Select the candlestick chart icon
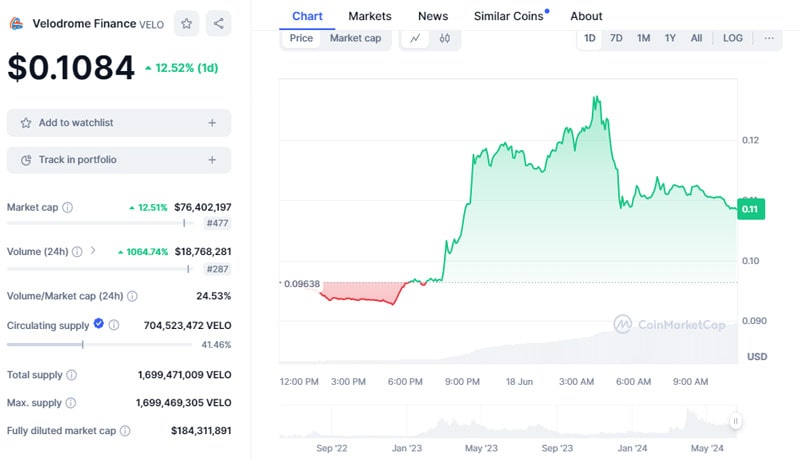Screen dimensions: 800x460 click(x=444, y=38)
